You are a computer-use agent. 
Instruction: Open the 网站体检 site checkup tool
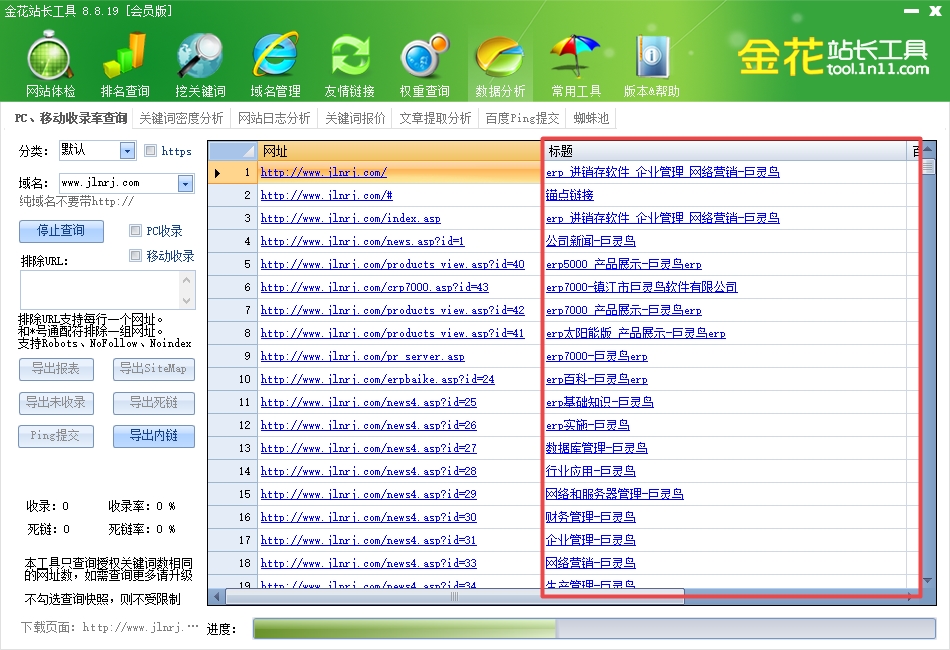(50, 63)
